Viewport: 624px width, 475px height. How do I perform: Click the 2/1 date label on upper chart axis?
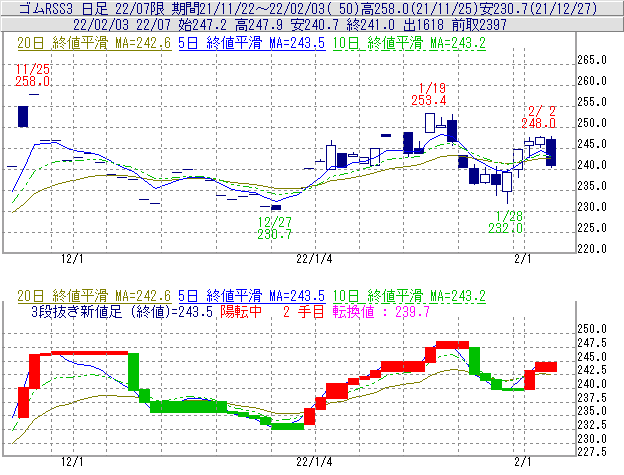coord(523,259)
